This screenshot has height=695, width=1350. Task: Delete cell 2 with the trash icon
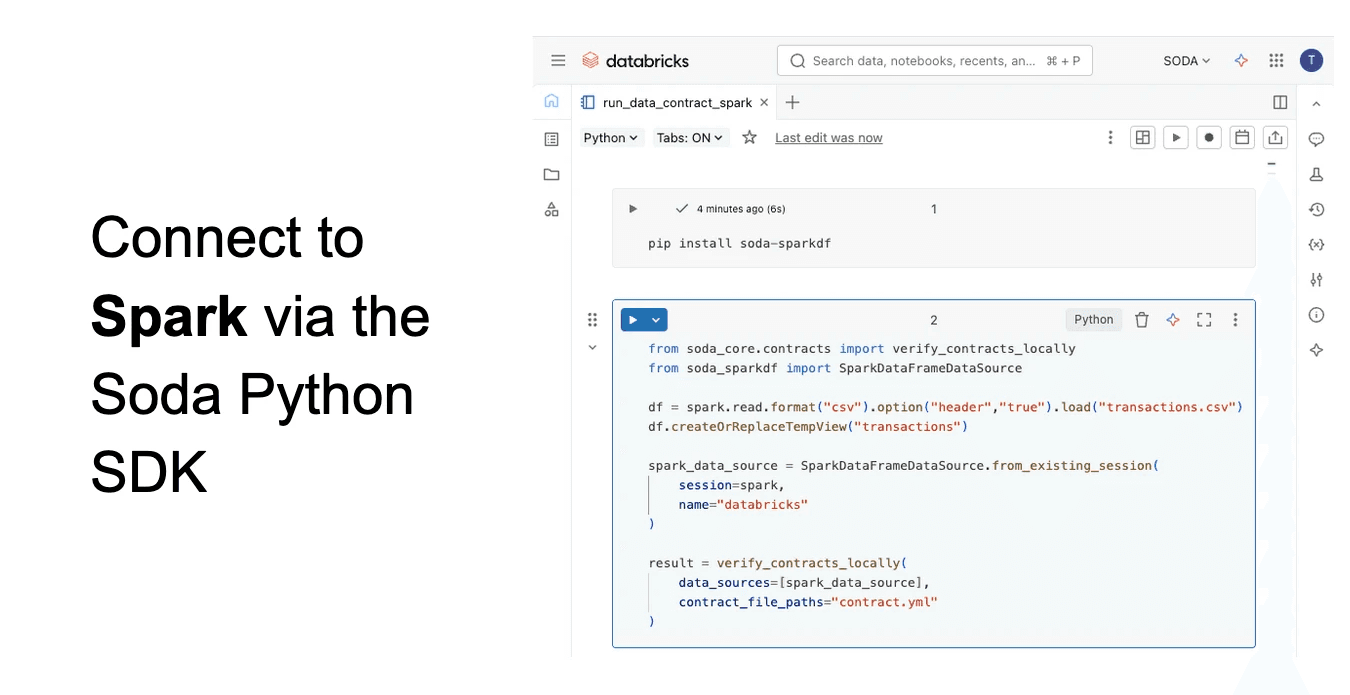[x=1141, y=320]
